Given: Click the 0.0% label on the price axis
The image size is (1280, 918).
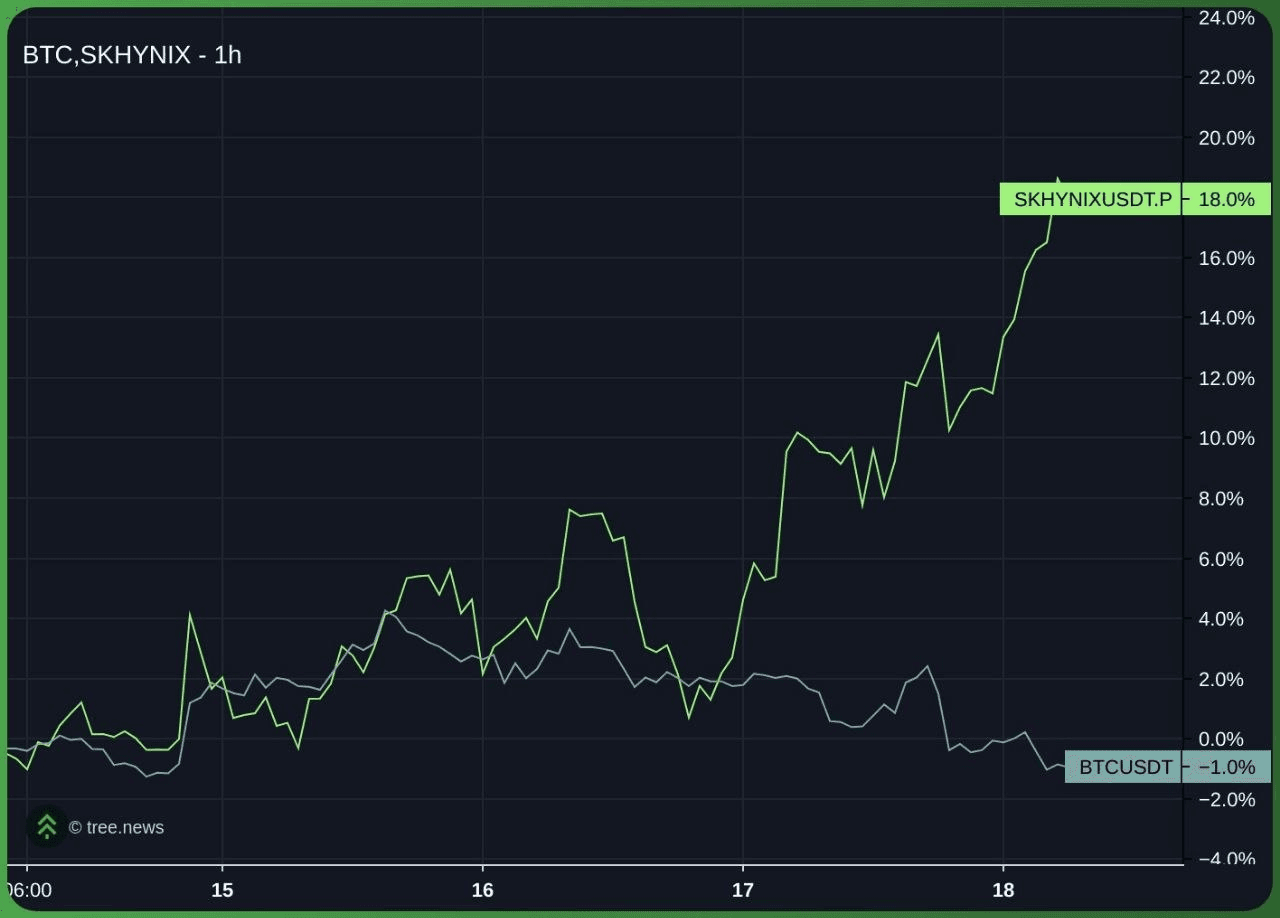Looking at the screenshot, I should tap(1221, 739).
